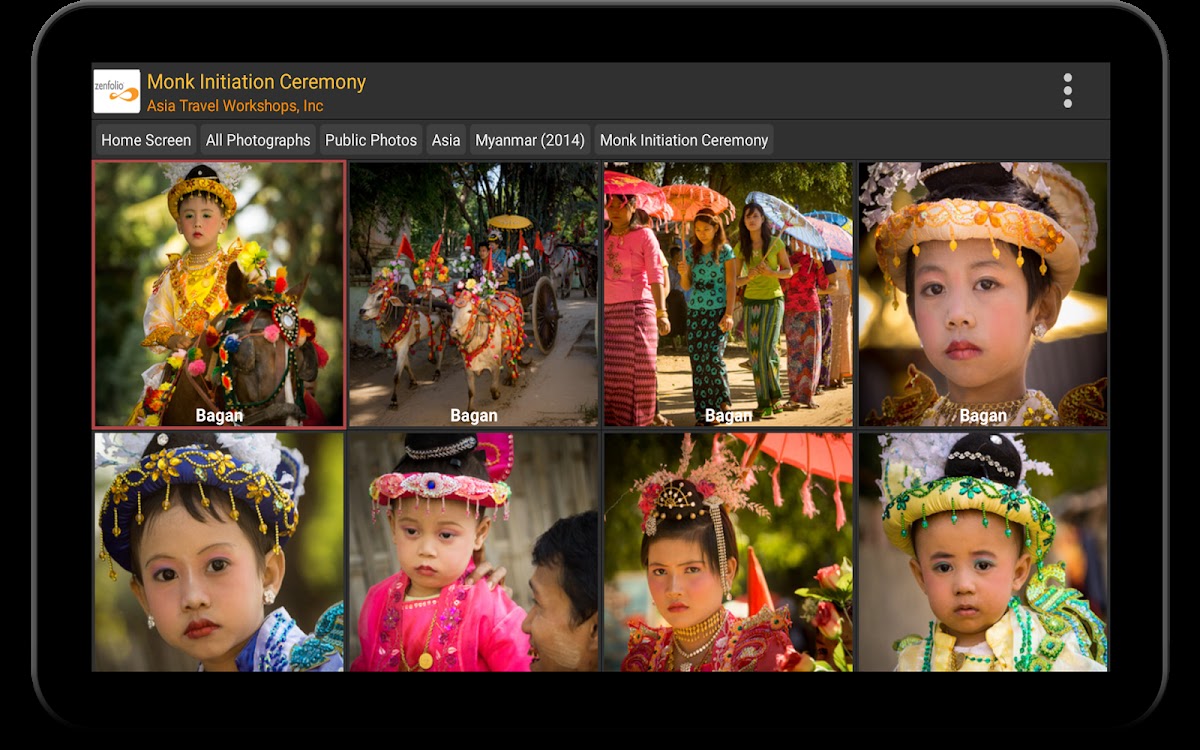Select child portrait with blue gold hat
This screenshot has height=750, width=1200.
point(219,552)
